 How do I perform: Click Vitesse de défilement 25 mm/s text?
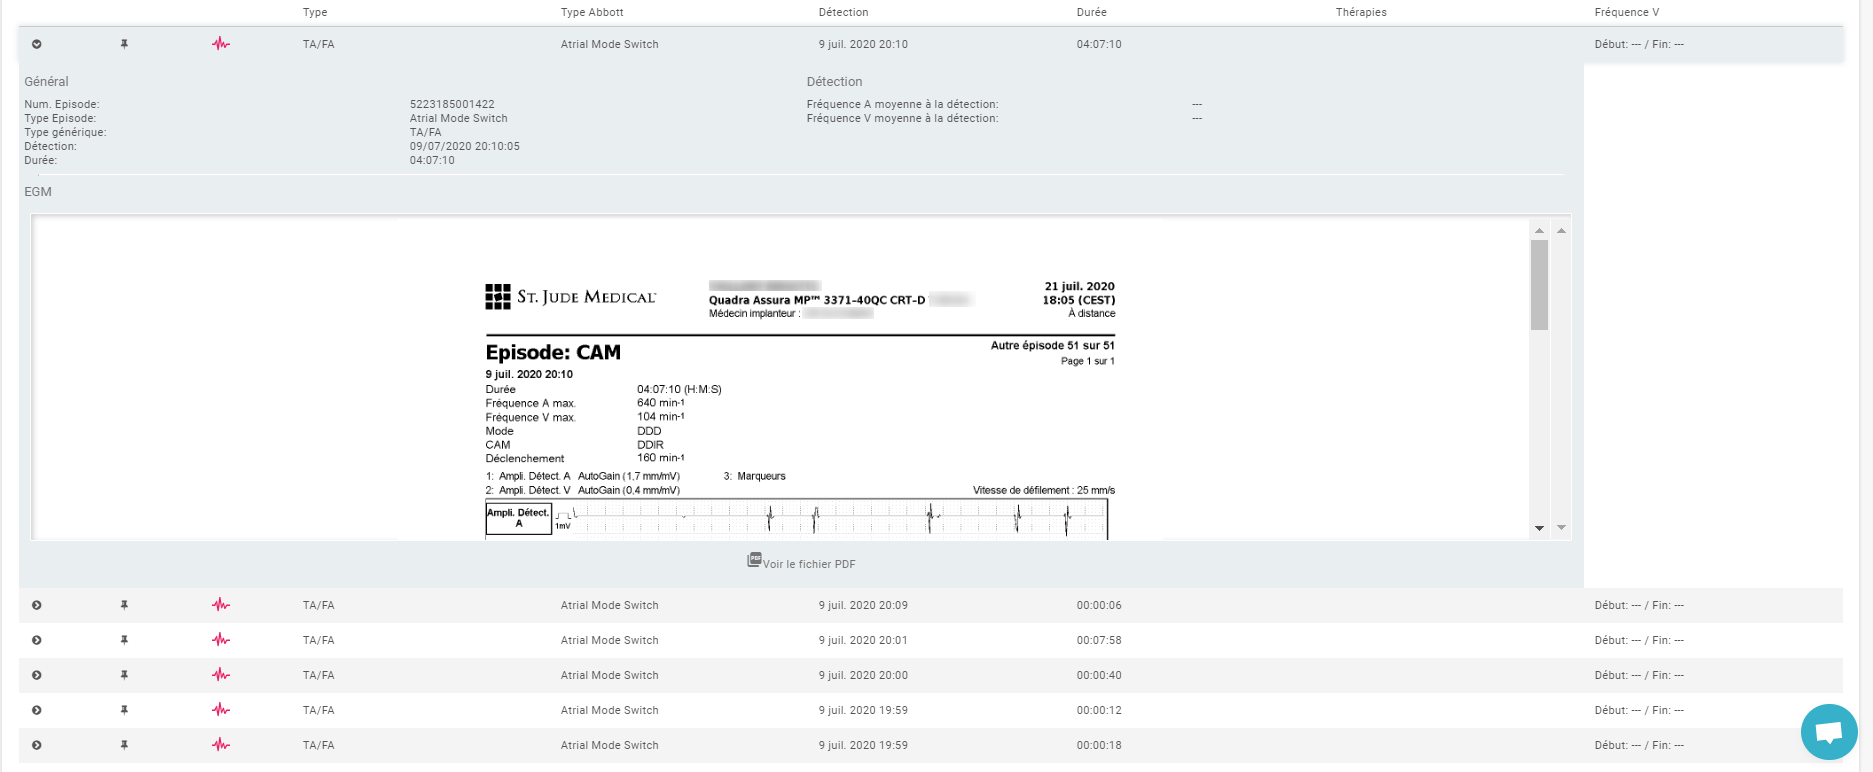pos(1044,490)
